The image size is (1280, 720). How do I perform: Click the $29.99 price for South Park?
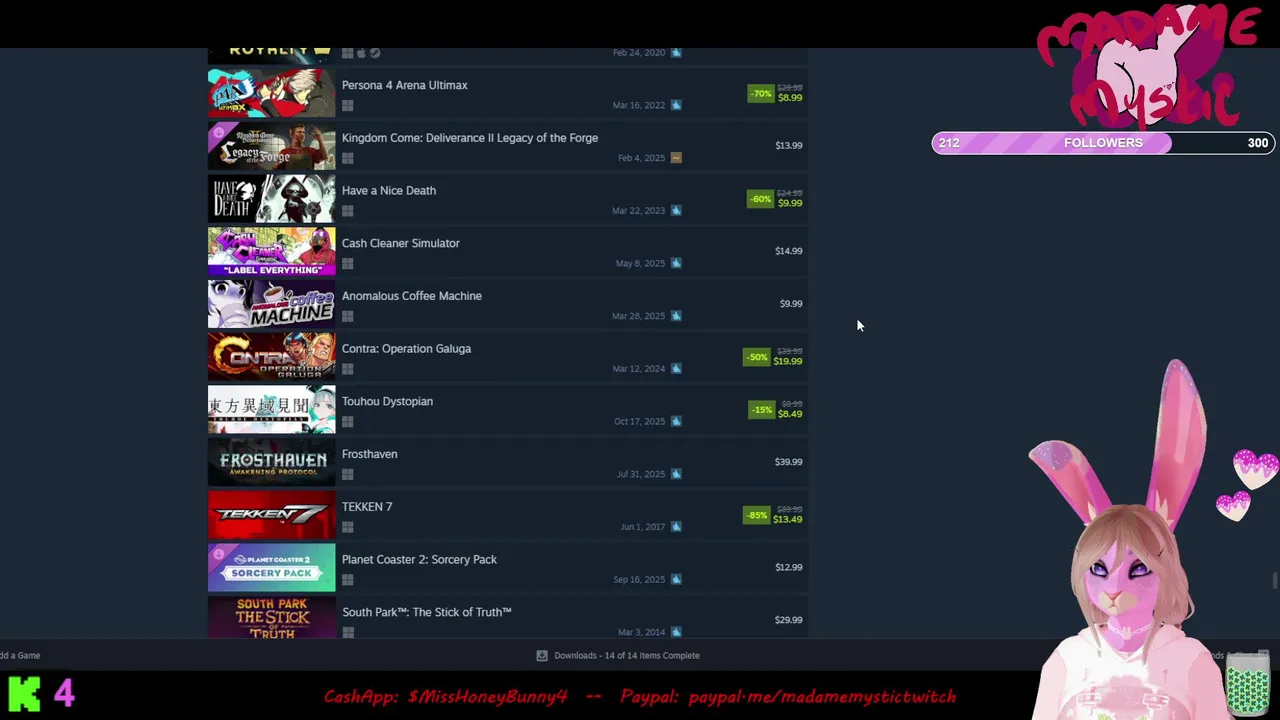789,620
